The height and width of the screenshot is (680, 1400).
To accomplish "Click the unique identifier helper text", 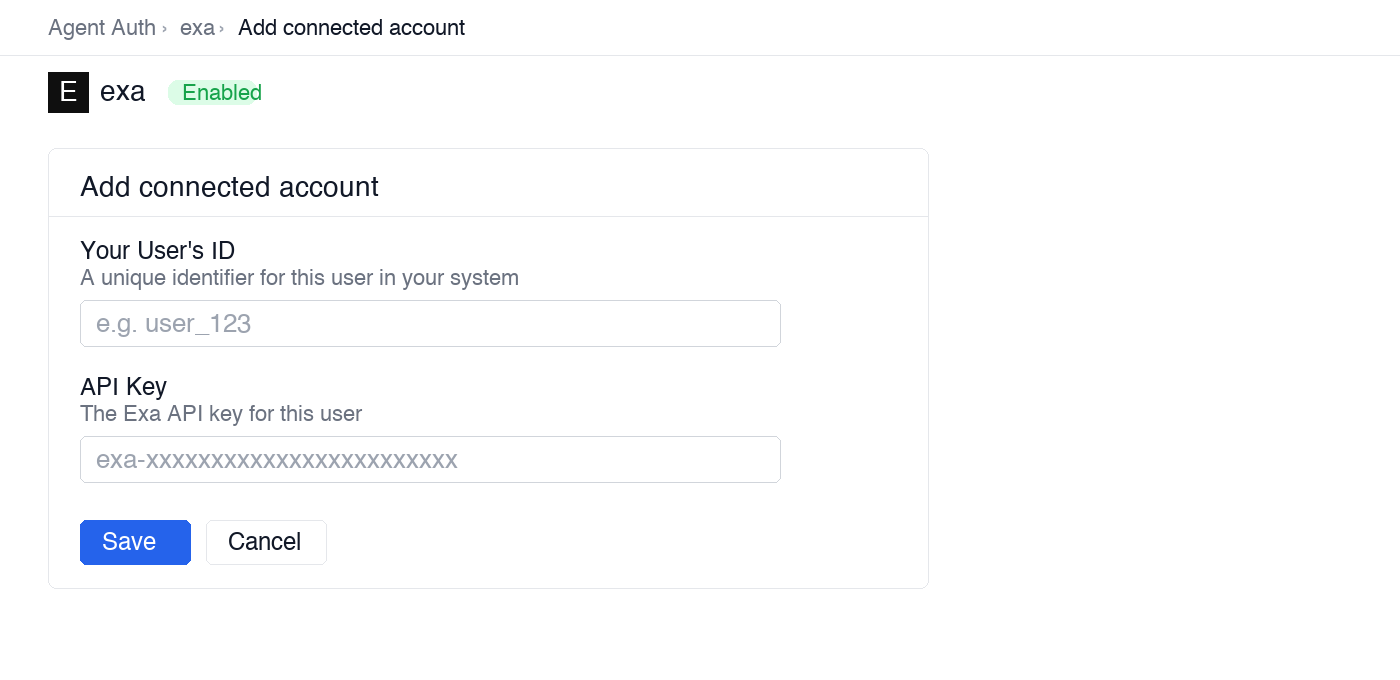I will (x=299, y=278).
